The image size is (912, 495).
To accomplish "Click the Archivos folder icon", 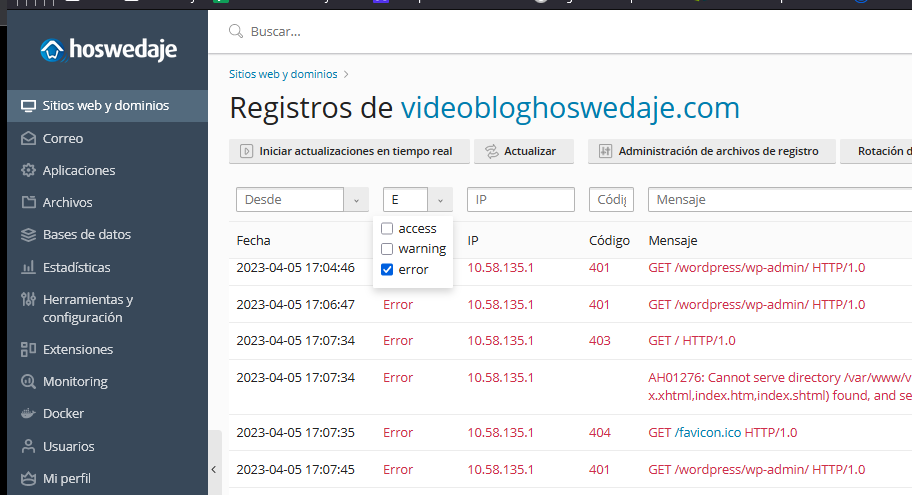I will [x=28, y=202].
